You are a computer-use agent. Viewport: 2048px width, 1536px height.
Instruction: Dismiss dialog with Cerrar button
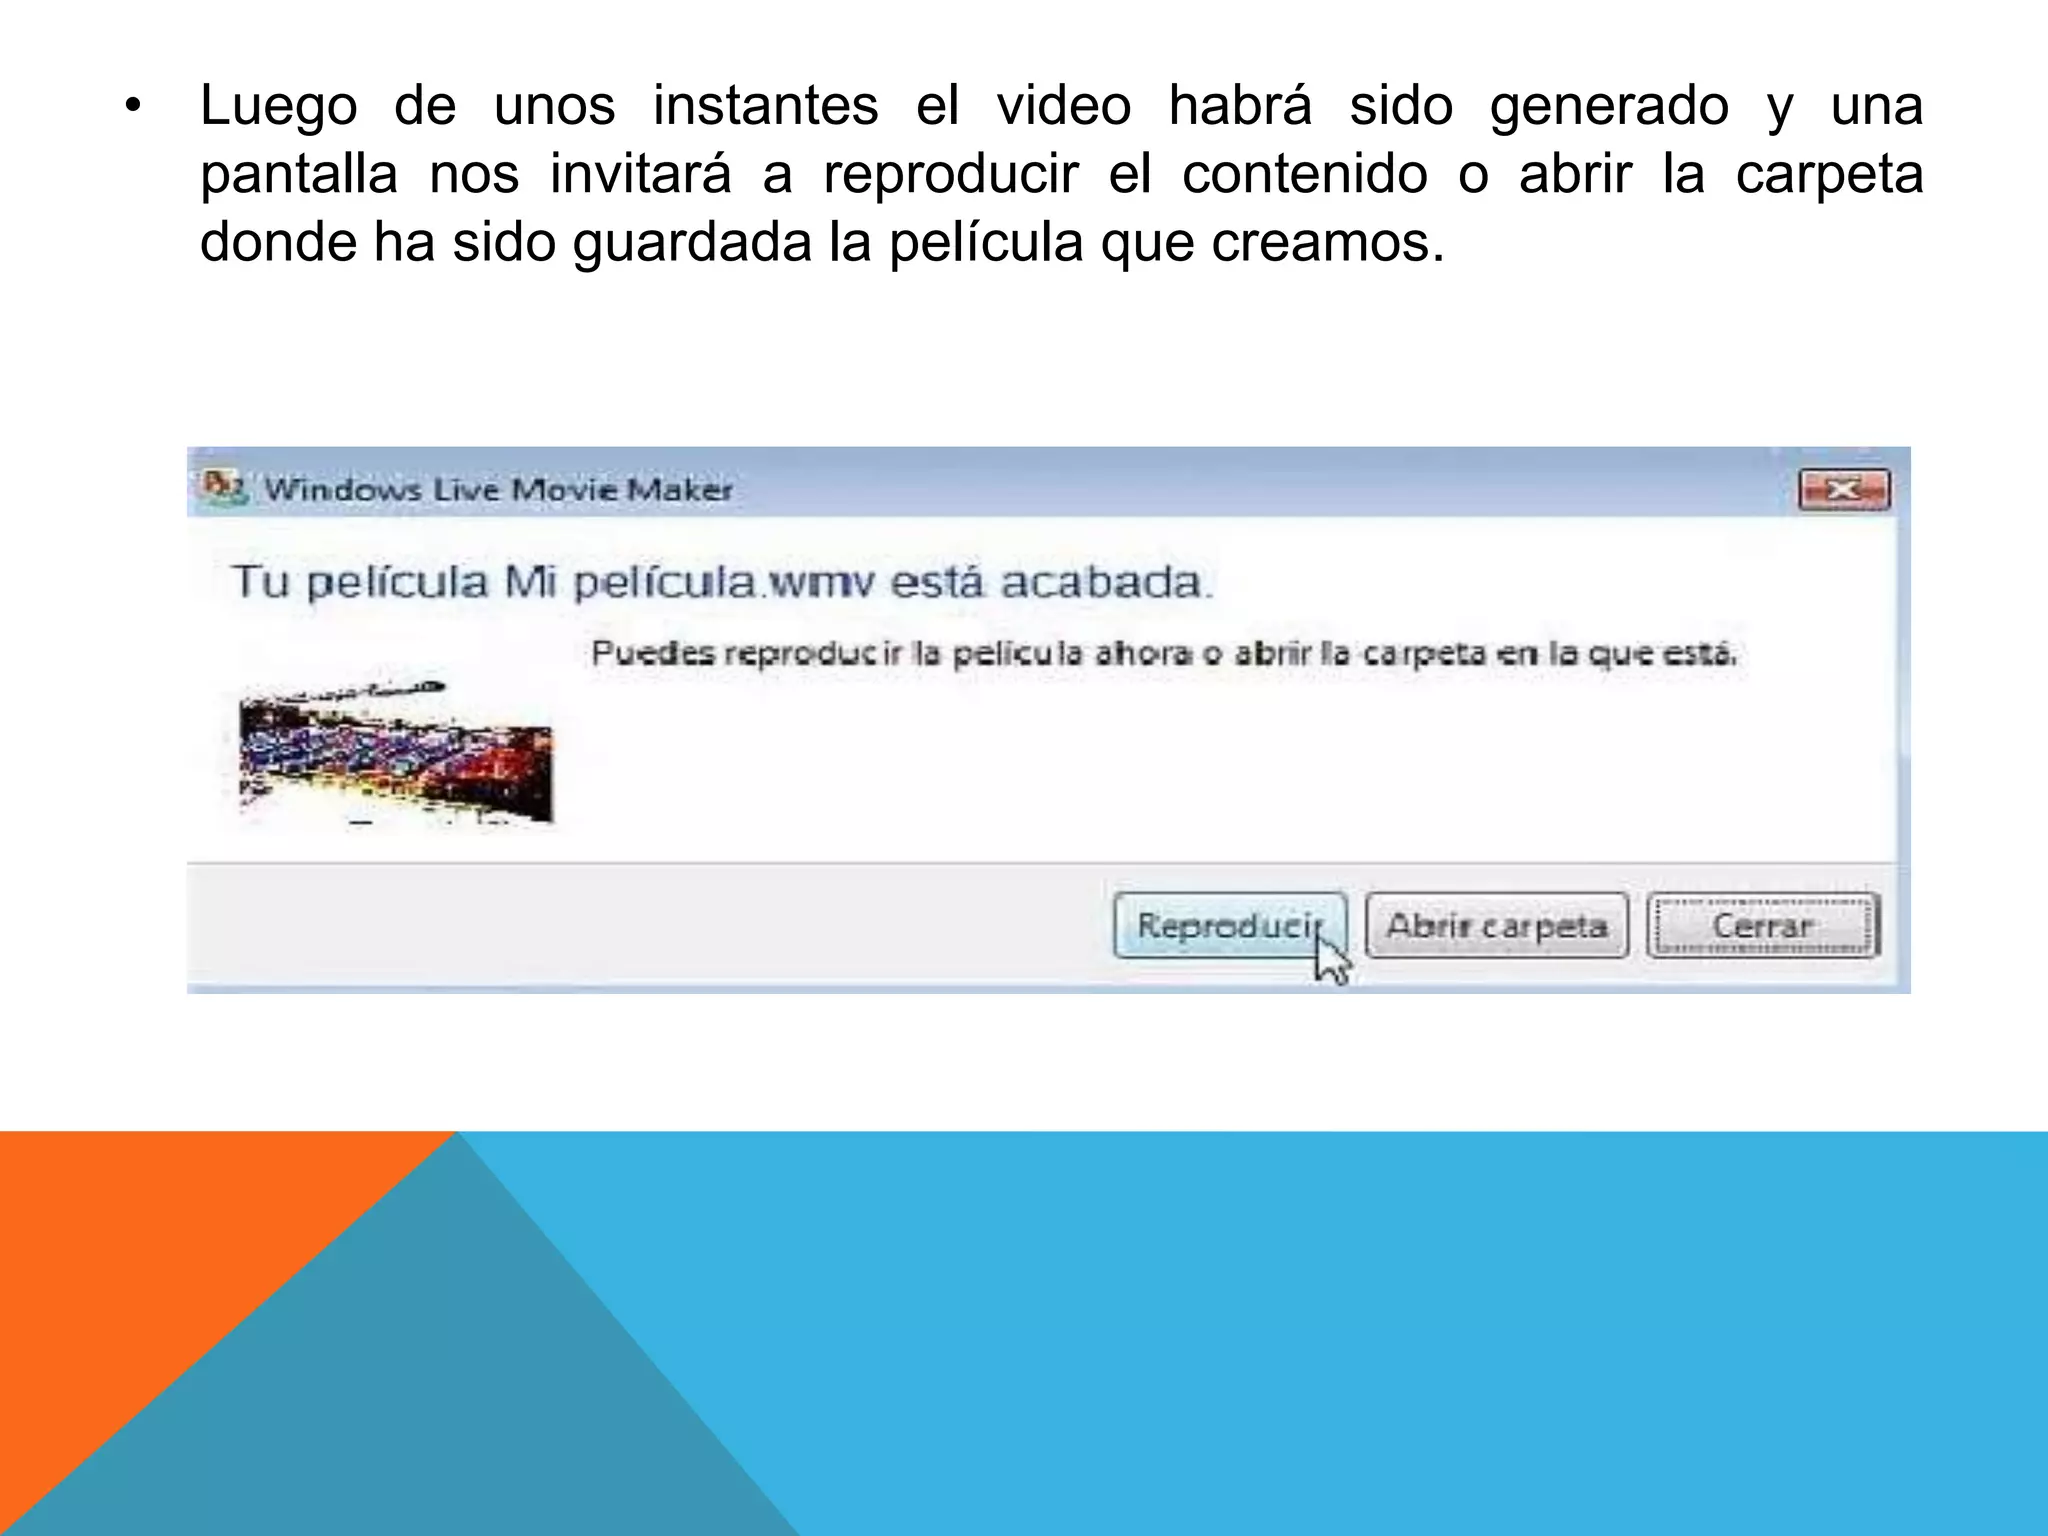tap(1764, 925)
